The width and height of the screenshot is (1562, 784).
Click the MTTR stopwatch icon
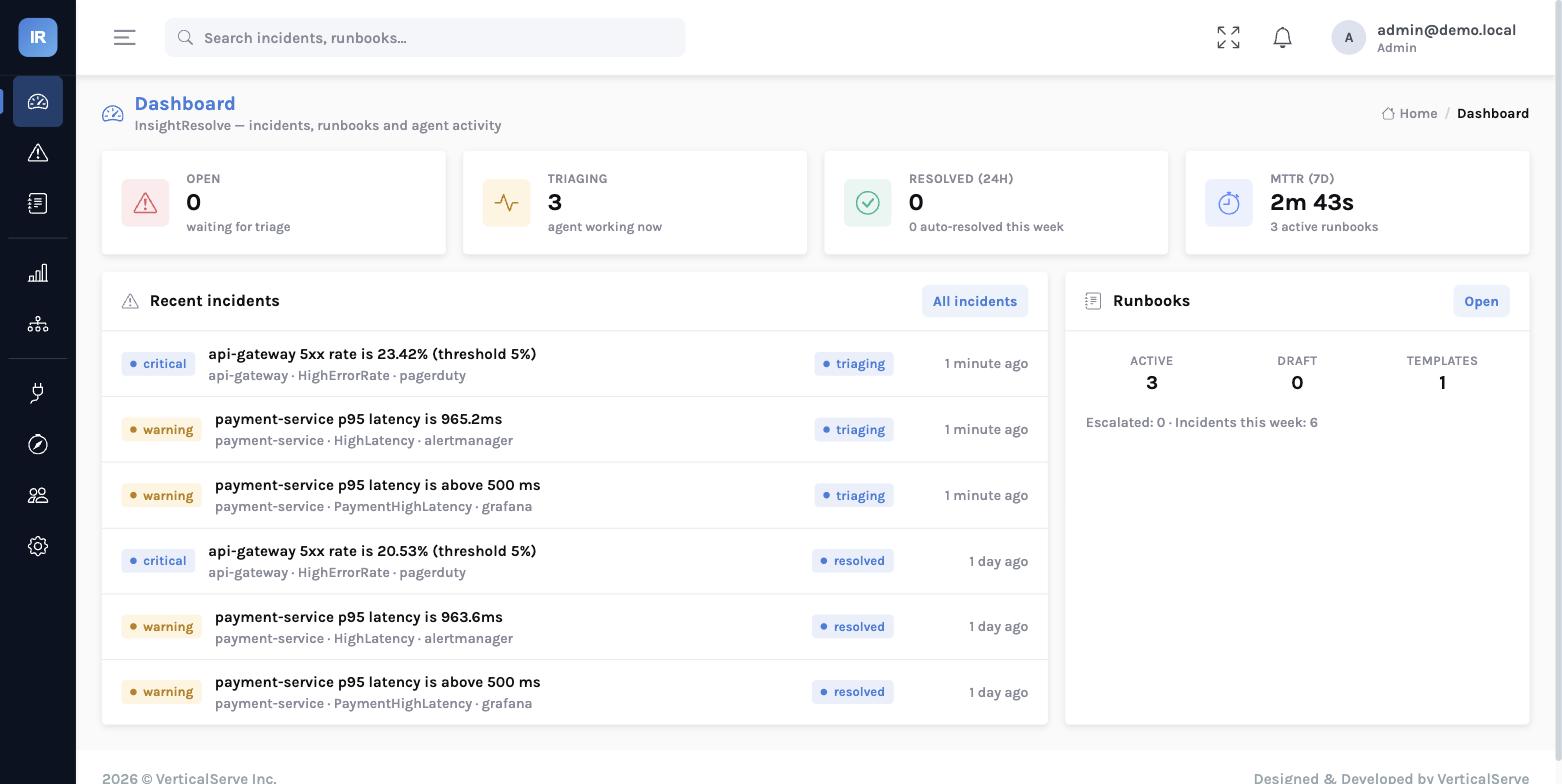coord(1229,203)
